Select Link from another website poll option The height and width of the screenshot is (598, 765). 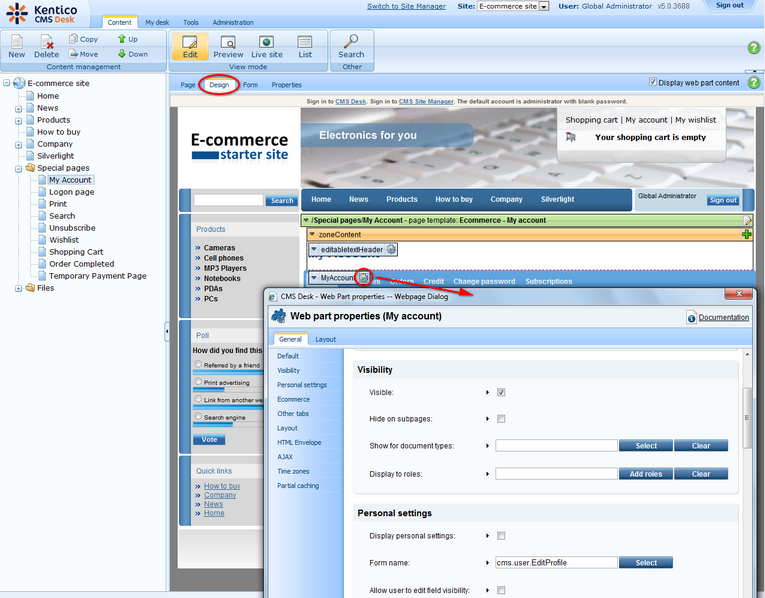pyautogui.click(x=198, y=399)
